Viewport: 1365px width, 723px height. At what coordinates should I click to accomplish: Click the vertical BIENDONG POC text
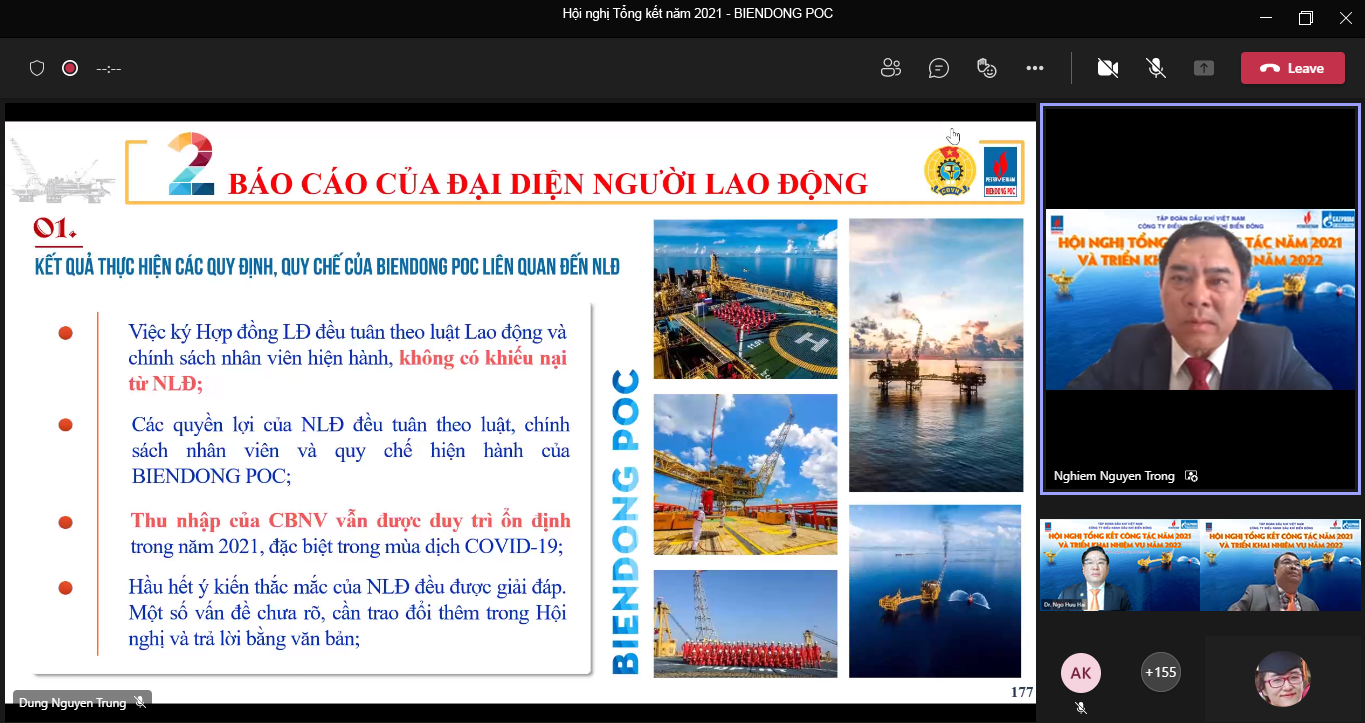click(624, 521)
